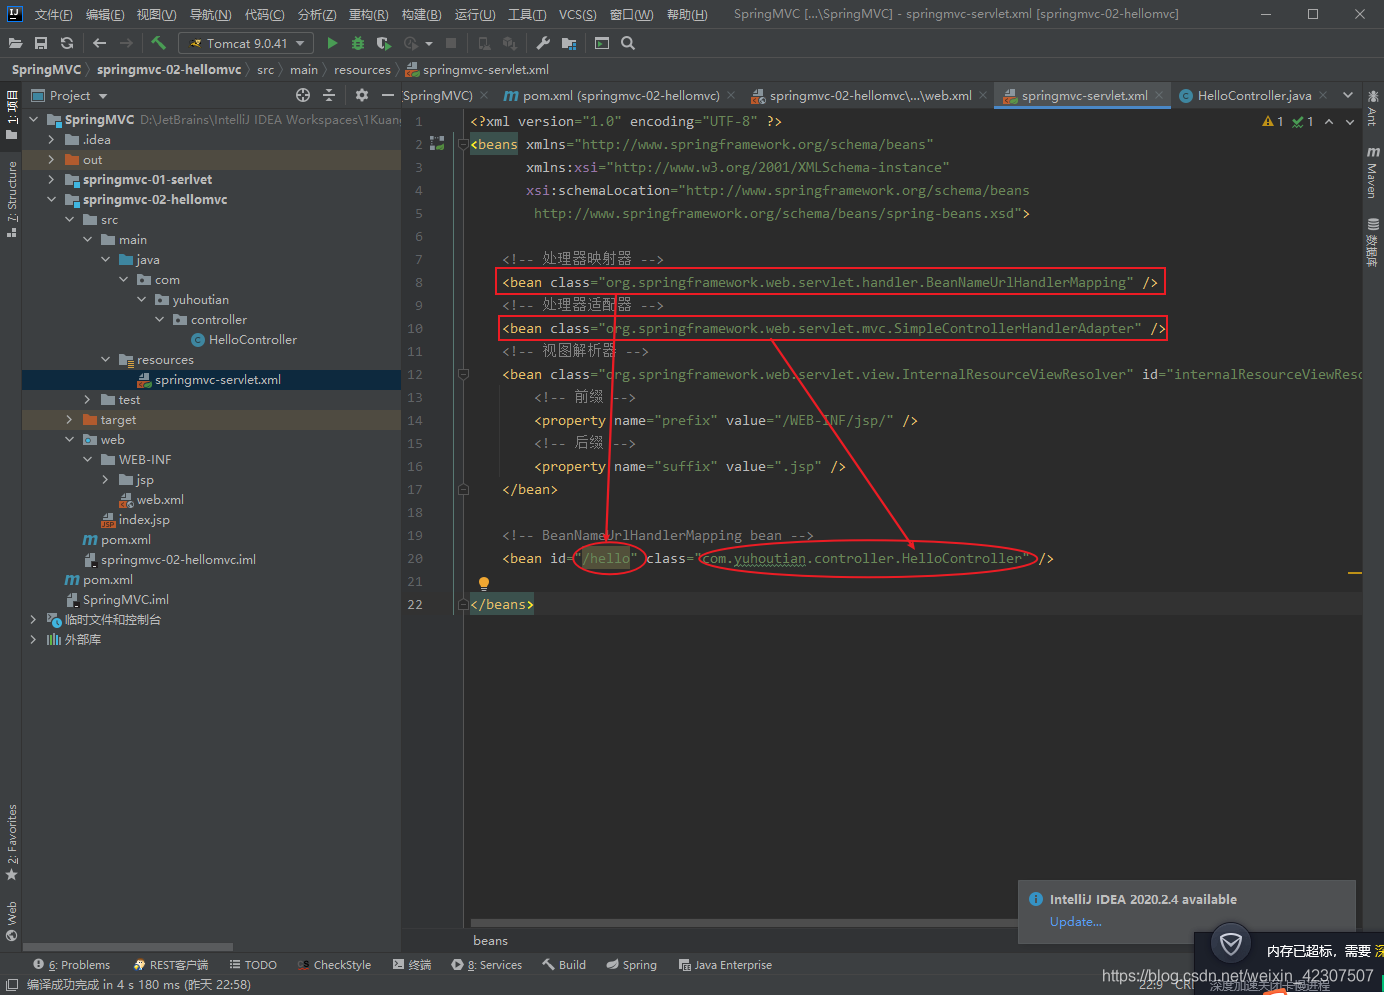Click the Project panel horizontal scrollbar
This screenshot has height=995, width=1384.
pos(128,946)
